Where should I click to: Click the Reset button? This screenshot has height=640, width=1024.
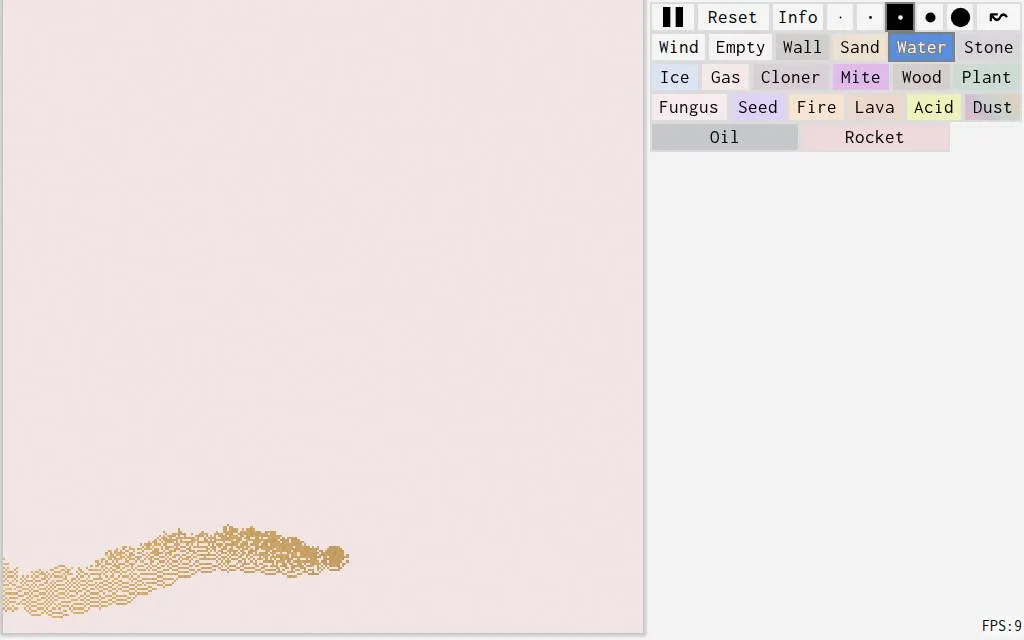click(x=732, y=17)
